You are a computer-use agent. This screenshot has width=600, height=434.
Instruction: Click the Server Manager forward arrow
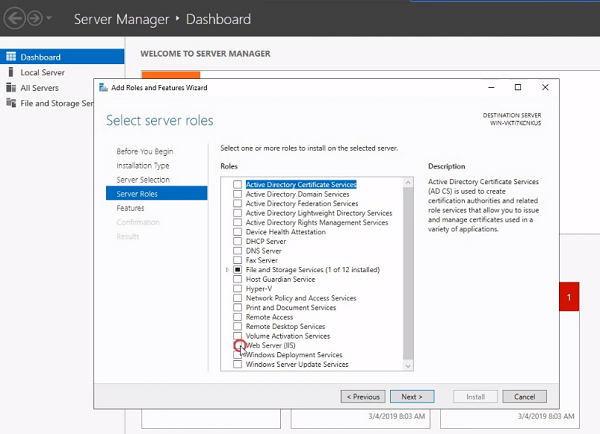(x=35, y=18)
